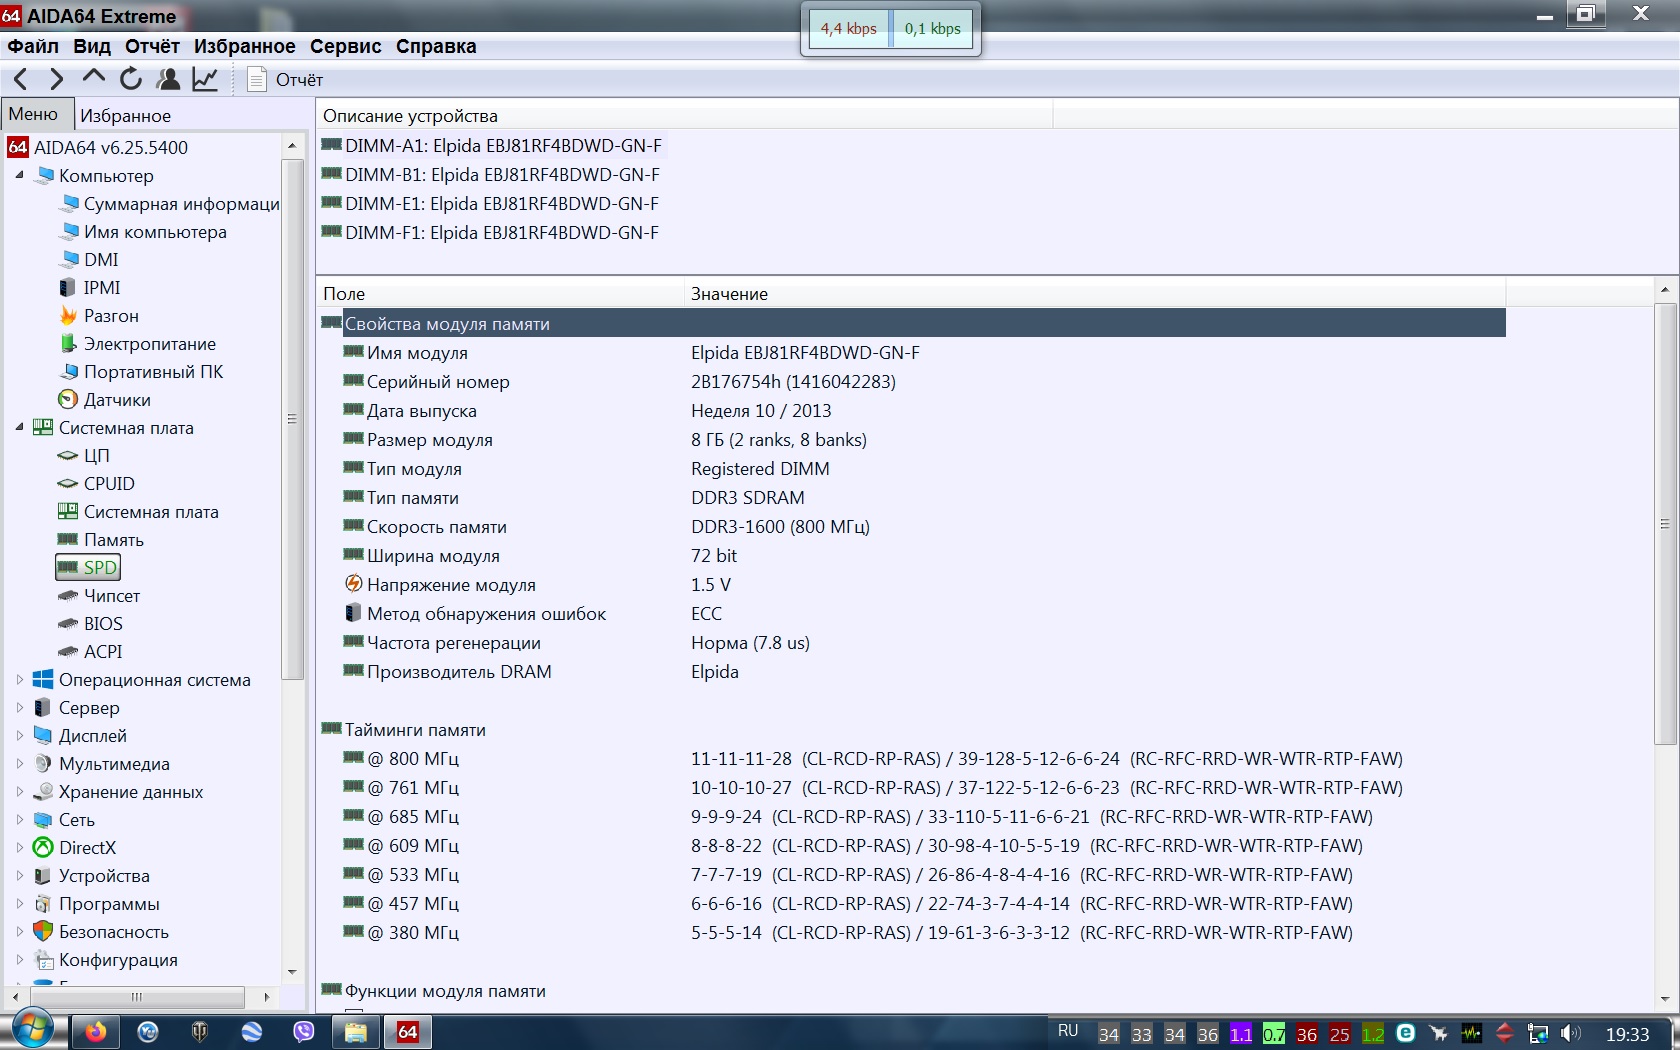Open the Вид menu
This screenshot has width=1680, height=1050.
point(92,46)
